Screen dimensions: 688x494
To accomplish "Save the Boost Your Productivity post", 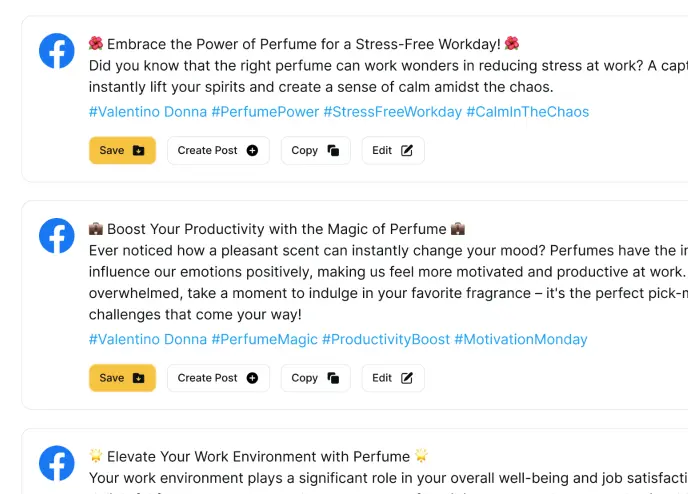I will [122, 378].
